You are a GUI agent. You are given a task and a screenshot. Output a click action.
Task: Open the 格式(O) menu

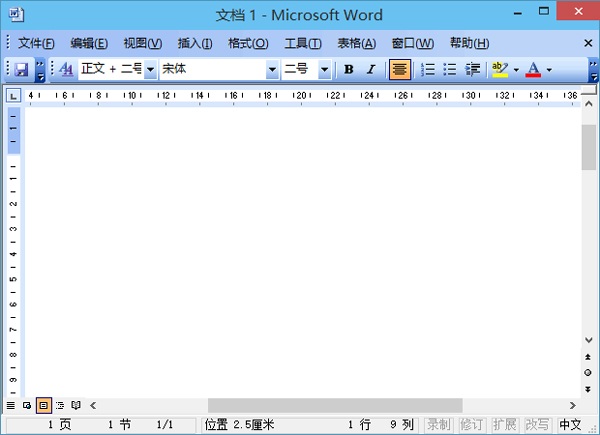pos(248,43)
